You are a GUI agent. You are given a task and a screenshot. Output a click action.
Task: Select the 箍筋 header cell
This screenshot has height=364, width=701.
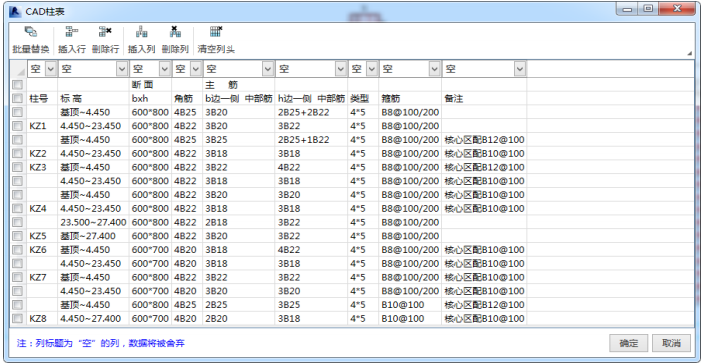click(x=410, y=99)
